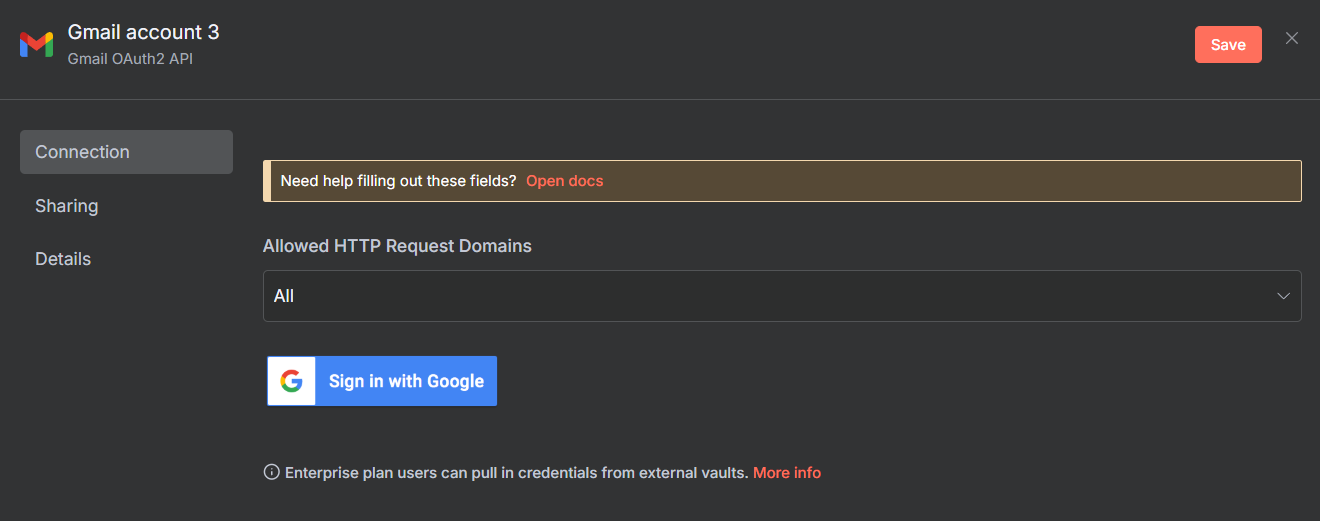Expand the dropdown chevron arrow
1320x521 pixels.
coord(1284,296)
